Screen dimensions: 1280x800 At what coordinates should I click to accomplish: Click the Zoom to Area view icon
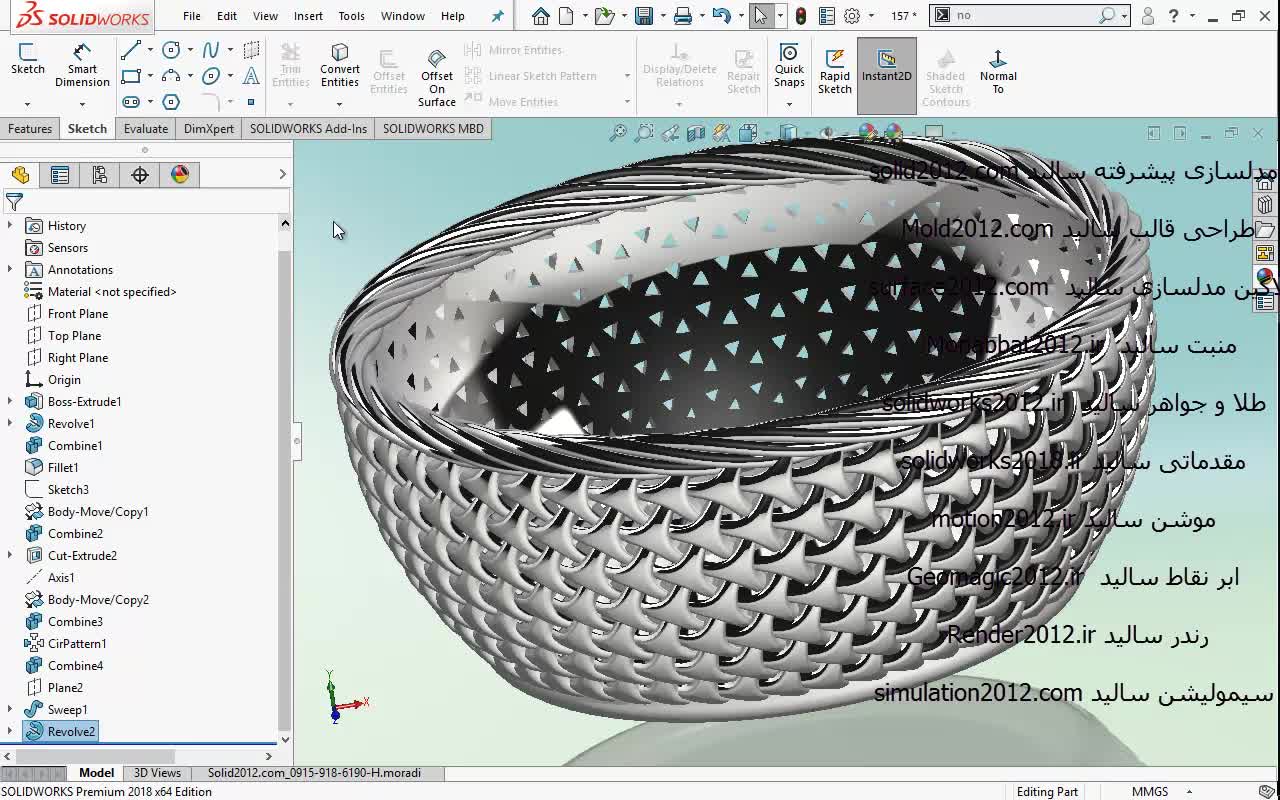pyautogui.click(x=644, y=132)
